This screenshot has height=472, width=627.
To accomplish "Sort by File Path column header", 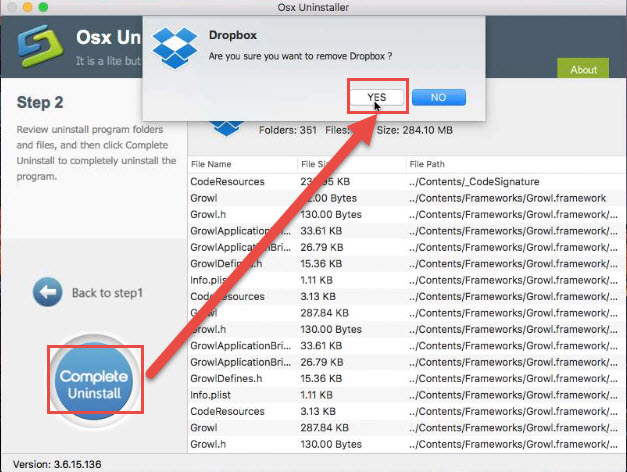I will pos(430,164).
